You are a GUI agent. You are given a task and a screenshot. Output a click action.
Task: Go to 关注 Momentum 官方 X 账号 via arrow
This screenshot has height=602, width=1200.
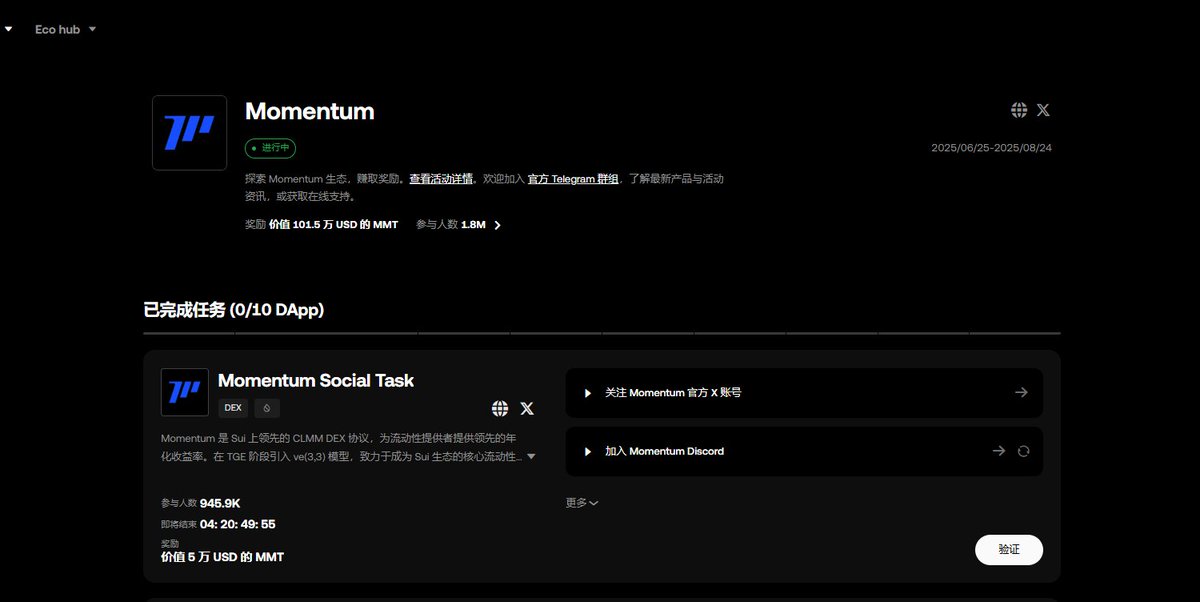(1021, 392)
